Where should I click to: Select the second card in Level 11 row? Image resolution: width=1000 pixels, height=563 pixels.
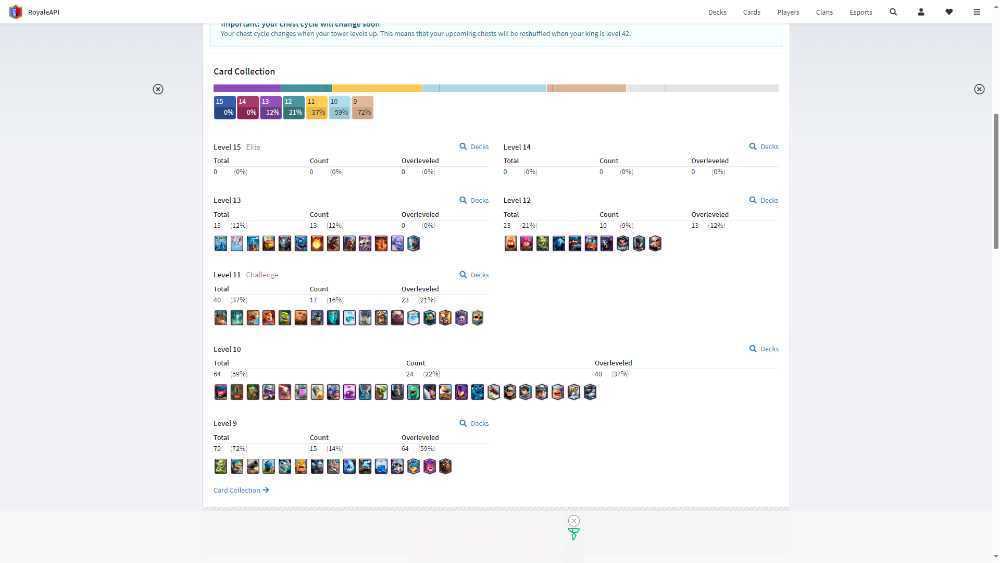point(237,318)
